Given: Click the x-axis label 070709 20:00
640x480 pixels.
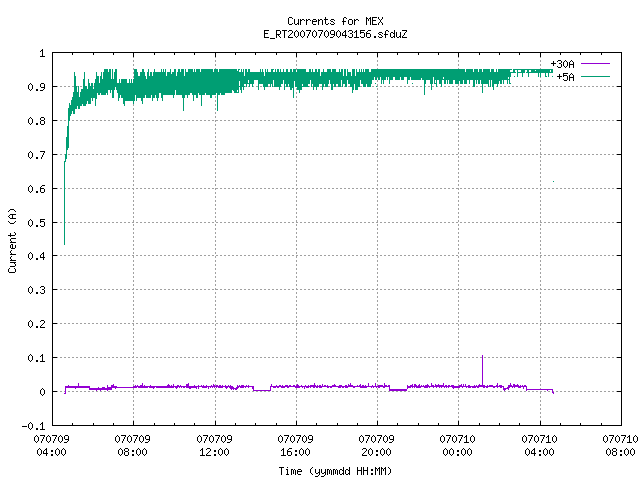Looking at the screenshot, I should tap(376, 446).
